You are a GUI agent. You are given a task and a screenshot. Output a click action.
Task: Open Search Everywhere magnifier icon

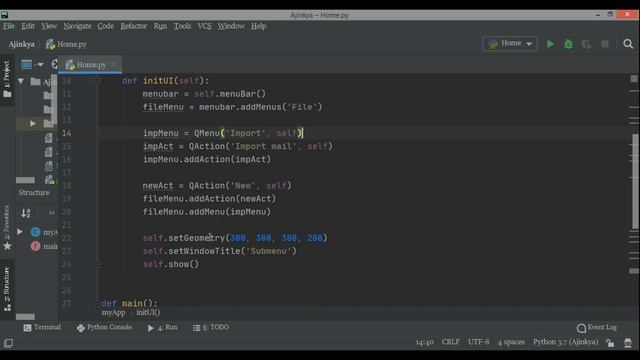(628, 44)
